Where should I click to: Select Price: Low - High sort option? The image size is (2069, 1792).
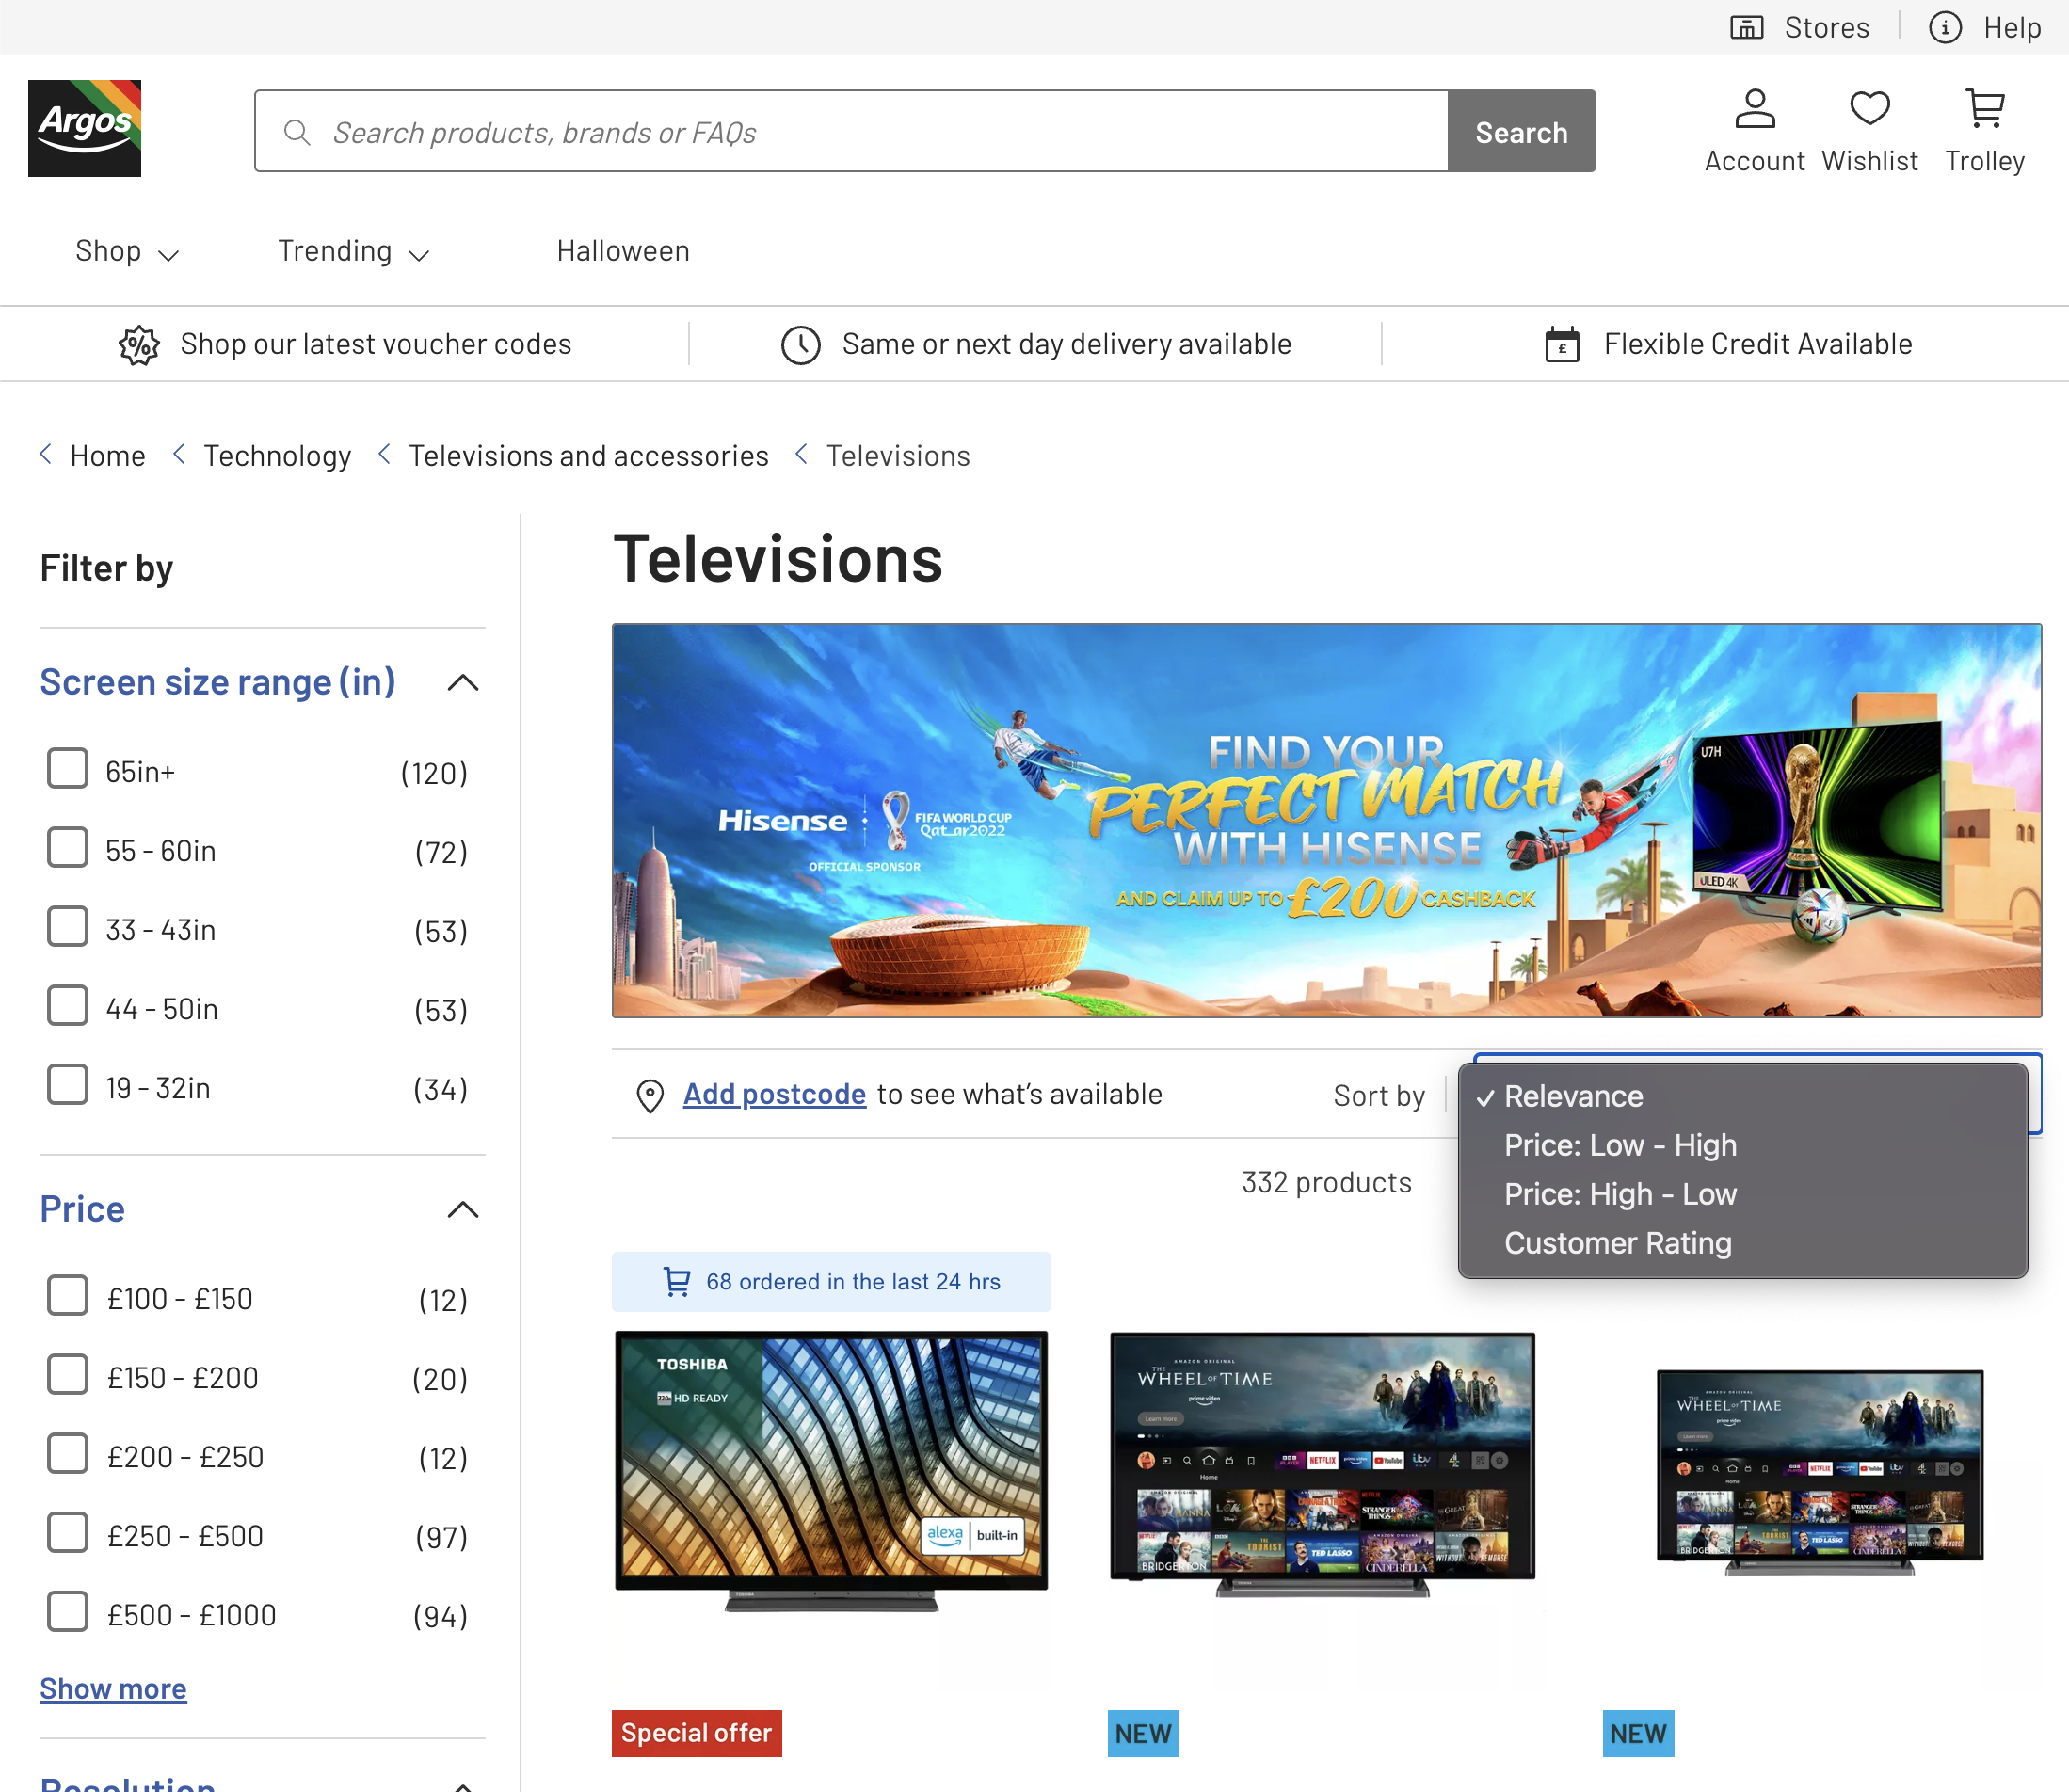[x=1620, y=1146]
